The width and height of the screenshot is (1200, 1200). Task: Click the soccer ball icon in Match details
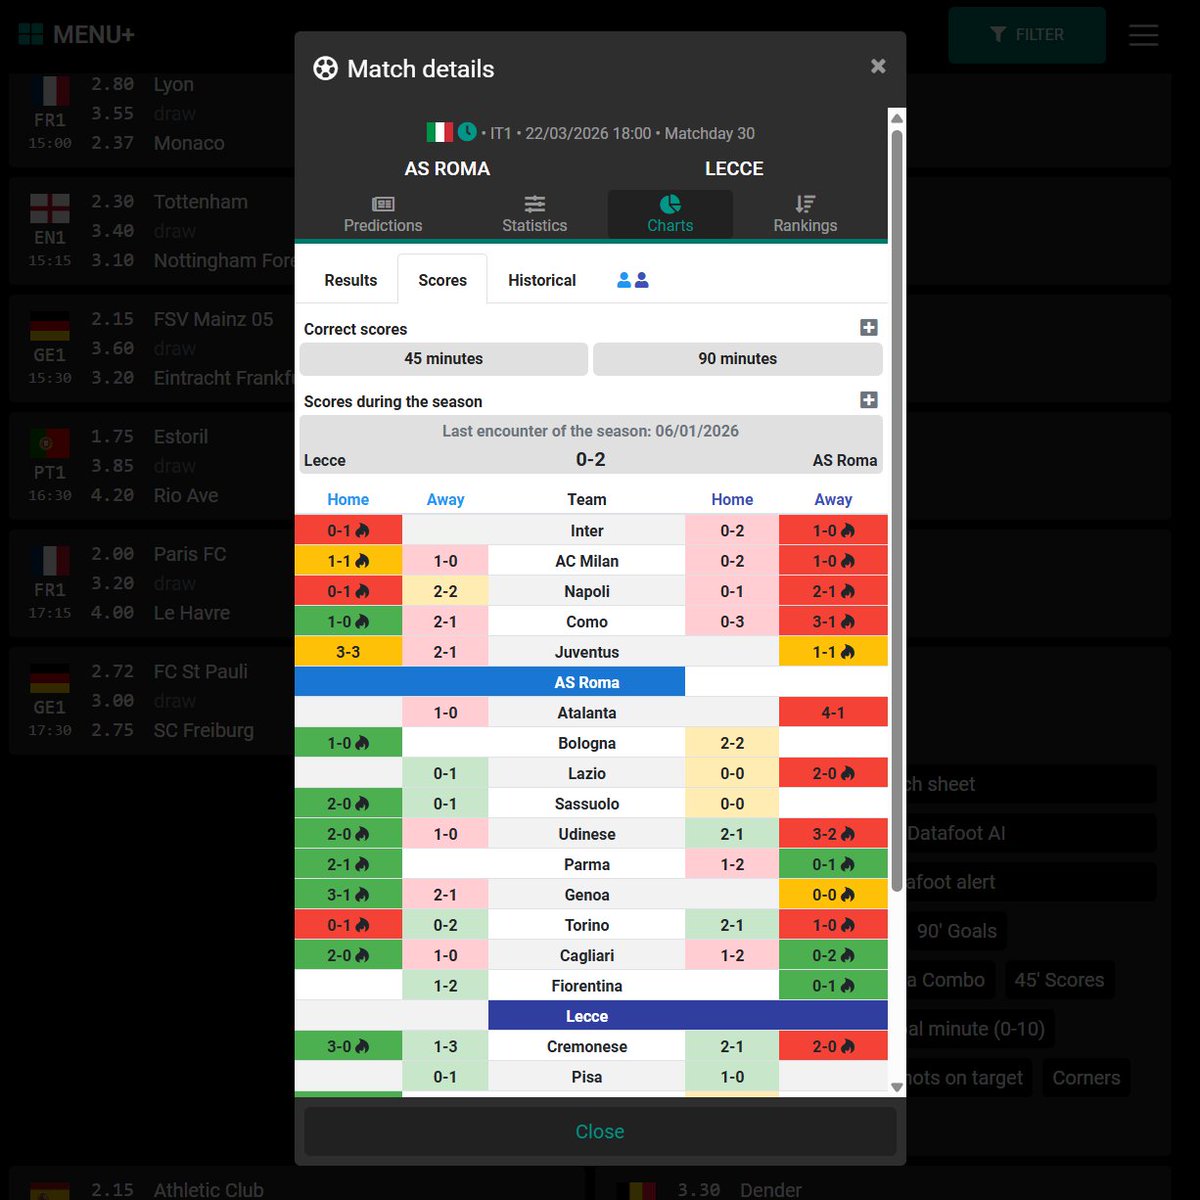pos(324,68)
